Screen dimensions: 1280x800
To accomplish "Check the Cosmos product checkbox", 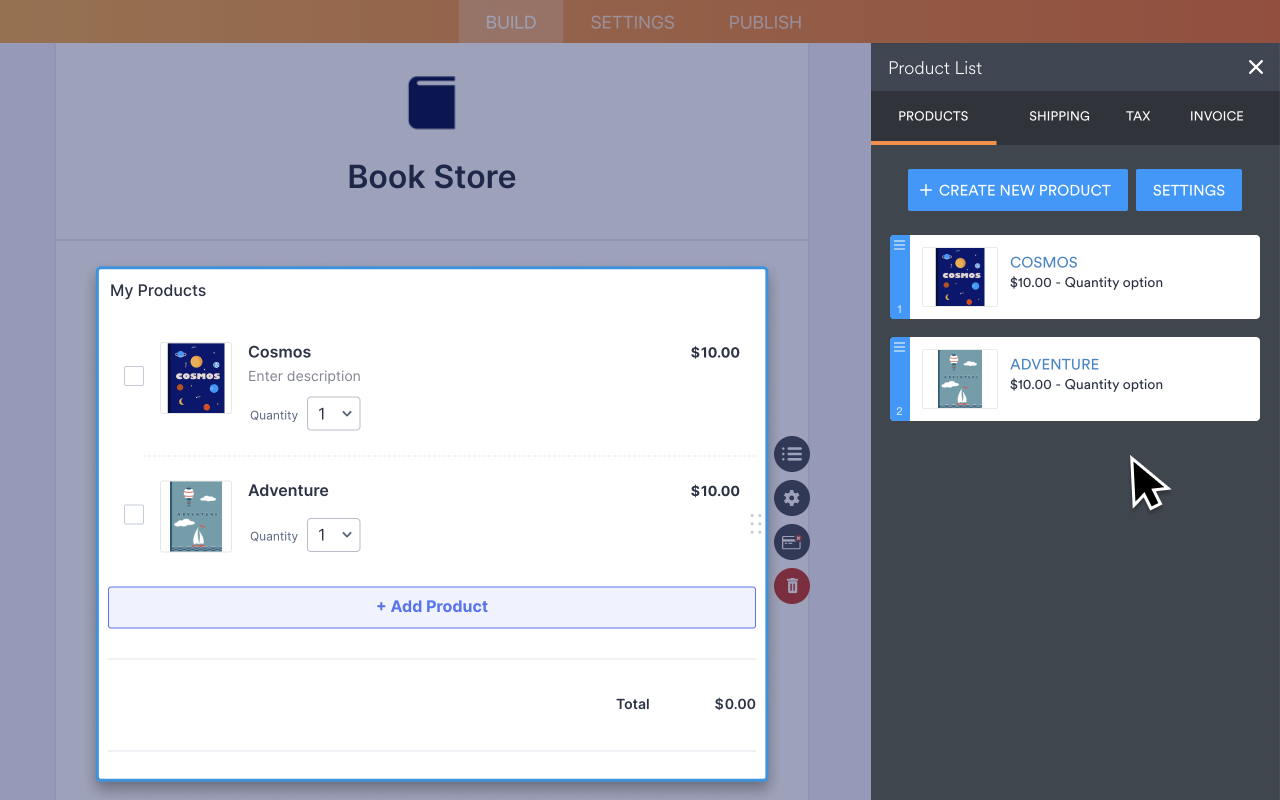I will [133, 375].
